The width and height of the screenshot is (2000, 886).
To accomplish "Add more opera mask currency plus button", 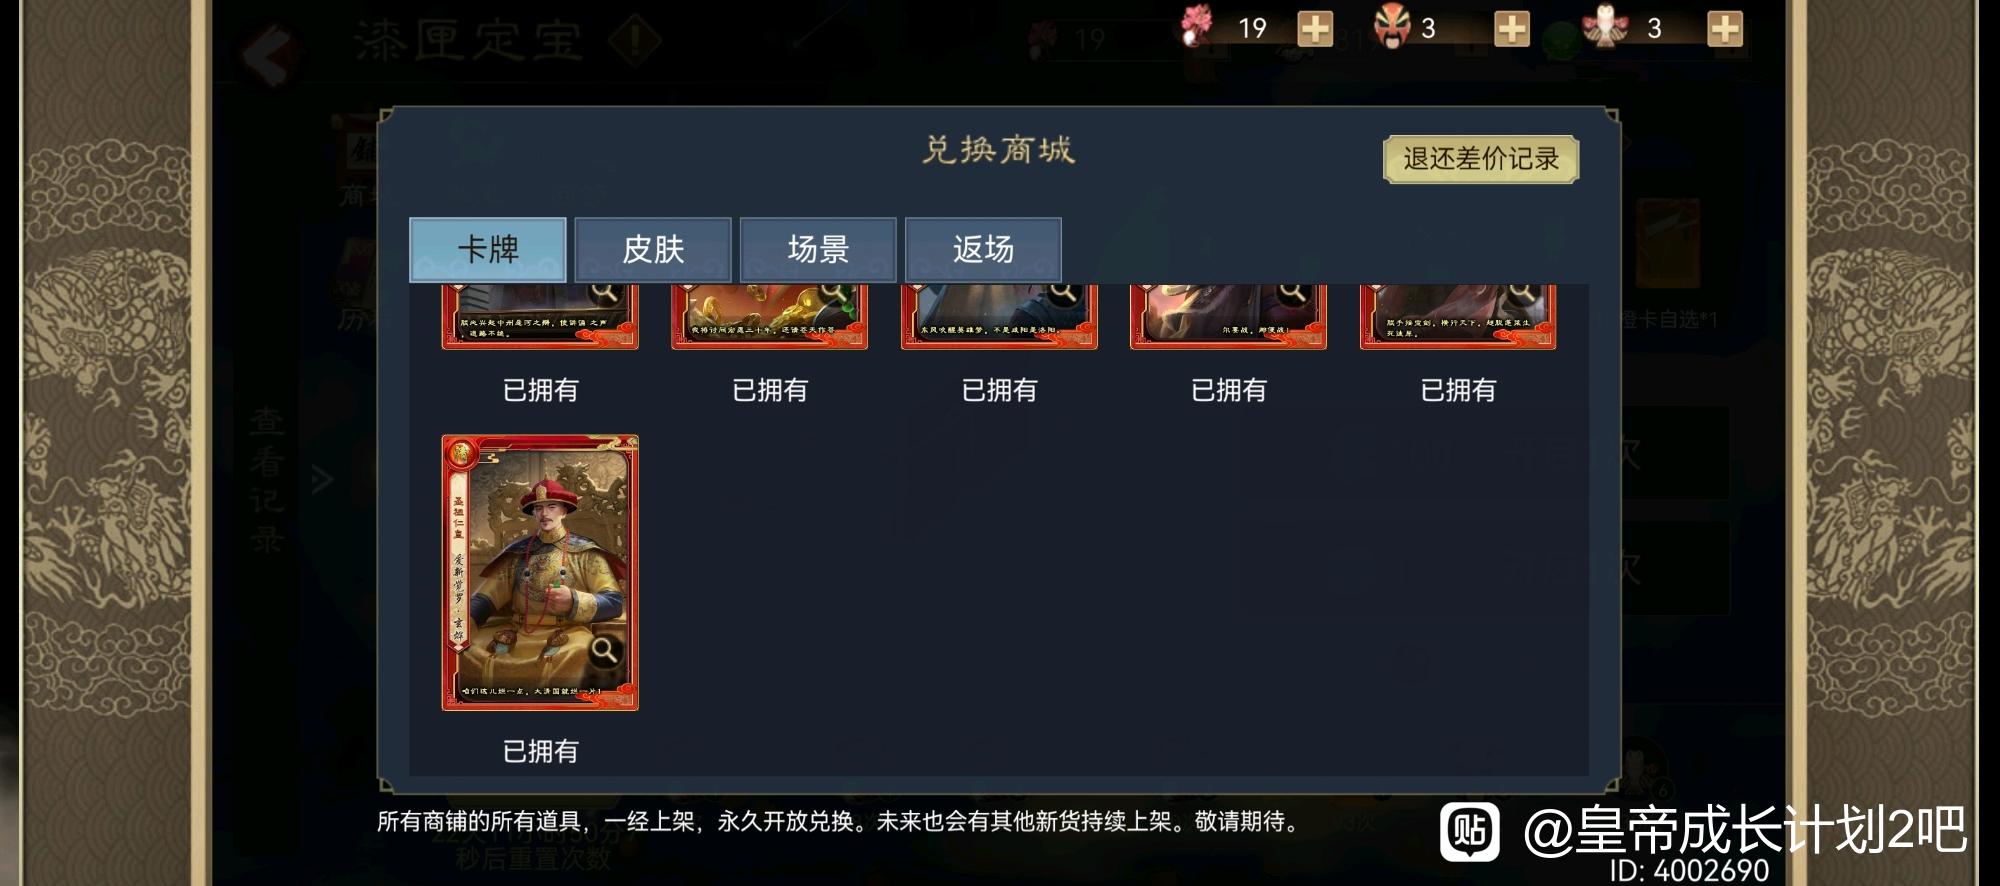I will (x=1511, y=29).
